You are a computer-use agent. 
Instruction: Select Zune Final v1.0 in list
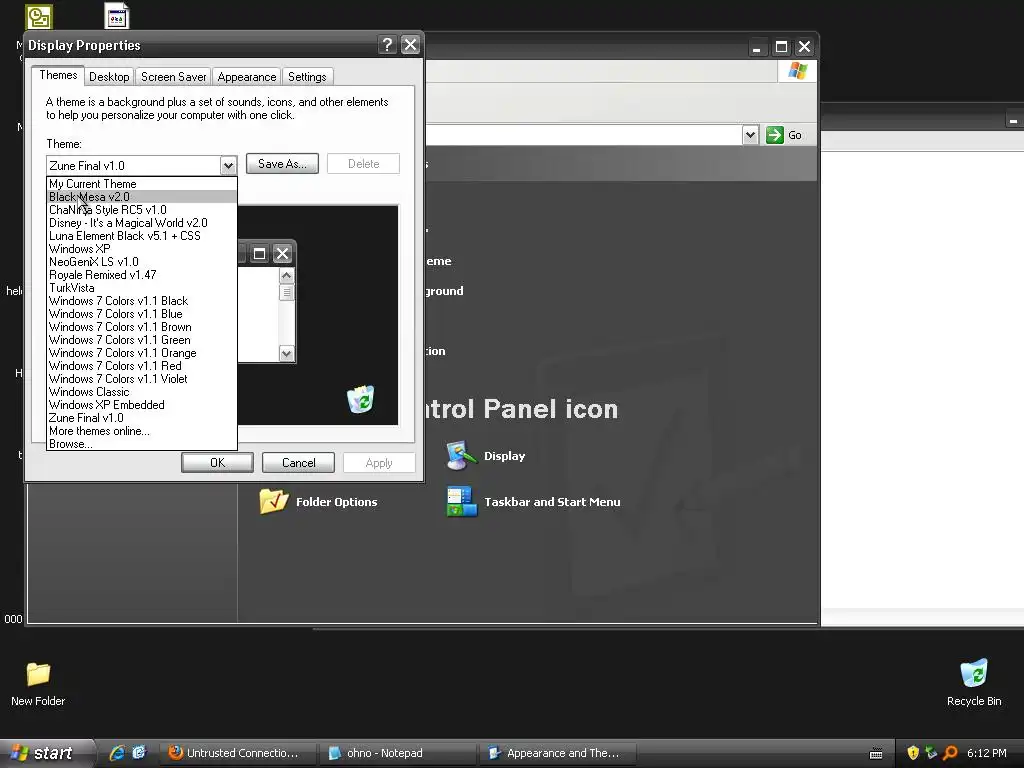(x=142, y=418)
